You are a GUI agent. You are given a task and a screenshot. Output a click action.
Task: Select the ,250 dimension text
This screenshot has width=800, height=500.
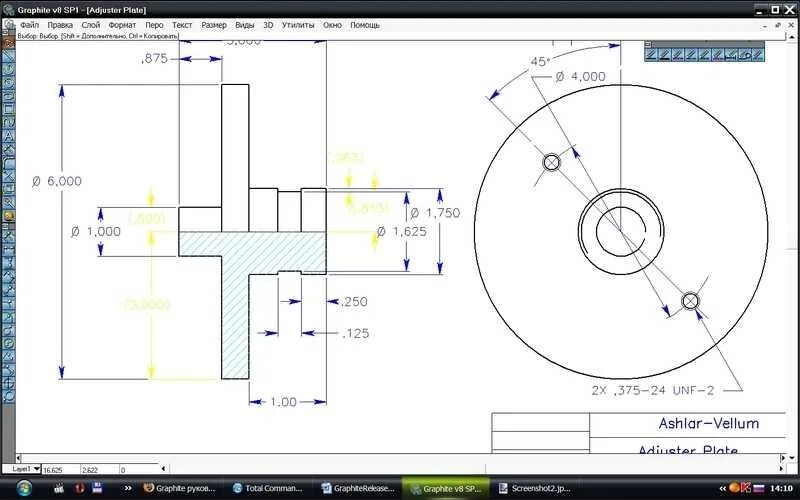coord(354,302)
